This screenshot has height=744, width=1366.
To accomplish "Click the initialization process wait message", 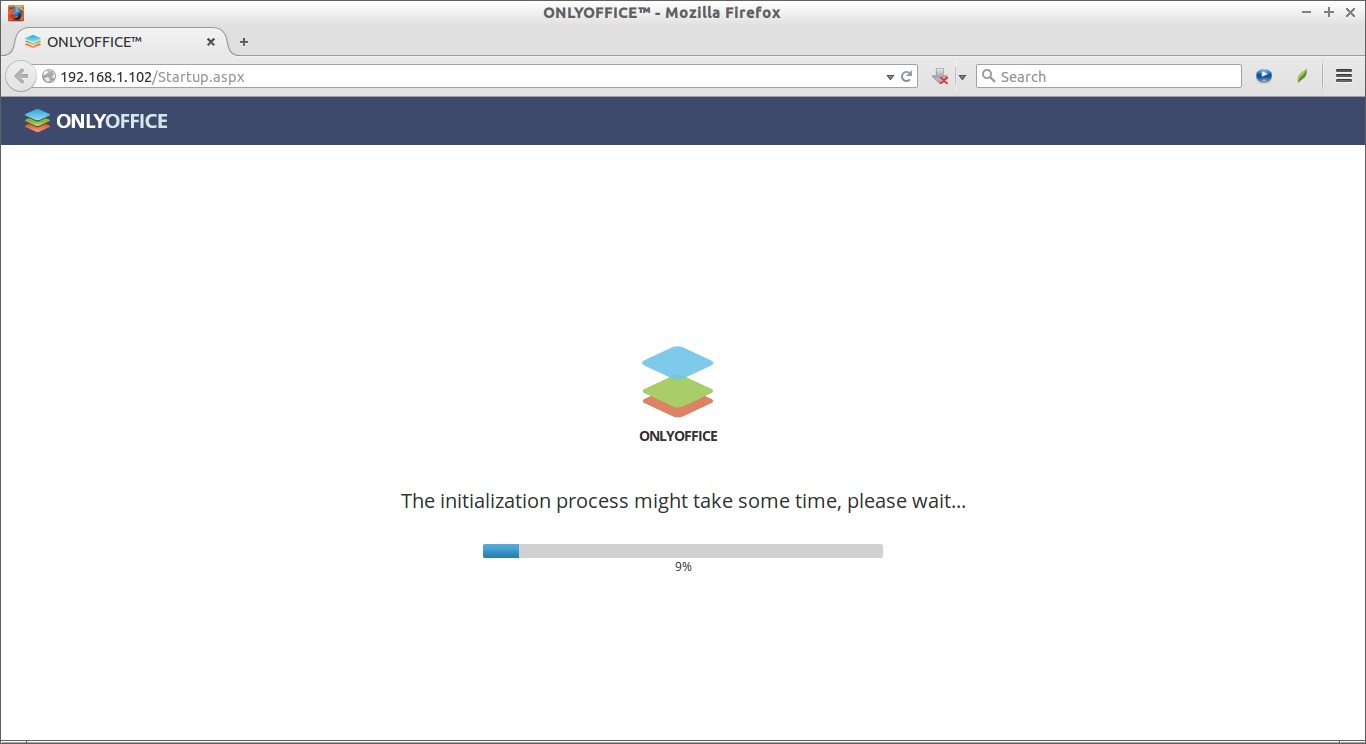I will coord(683,501).
